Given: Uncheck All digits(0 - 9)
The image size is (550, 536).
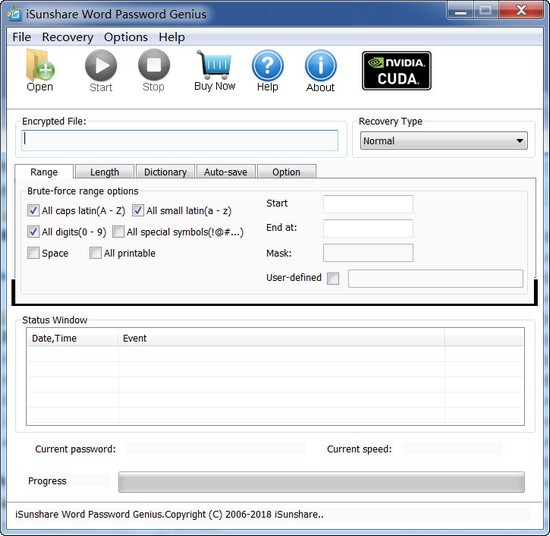Looking at the screenshot, I should click(x=33, y=232).
